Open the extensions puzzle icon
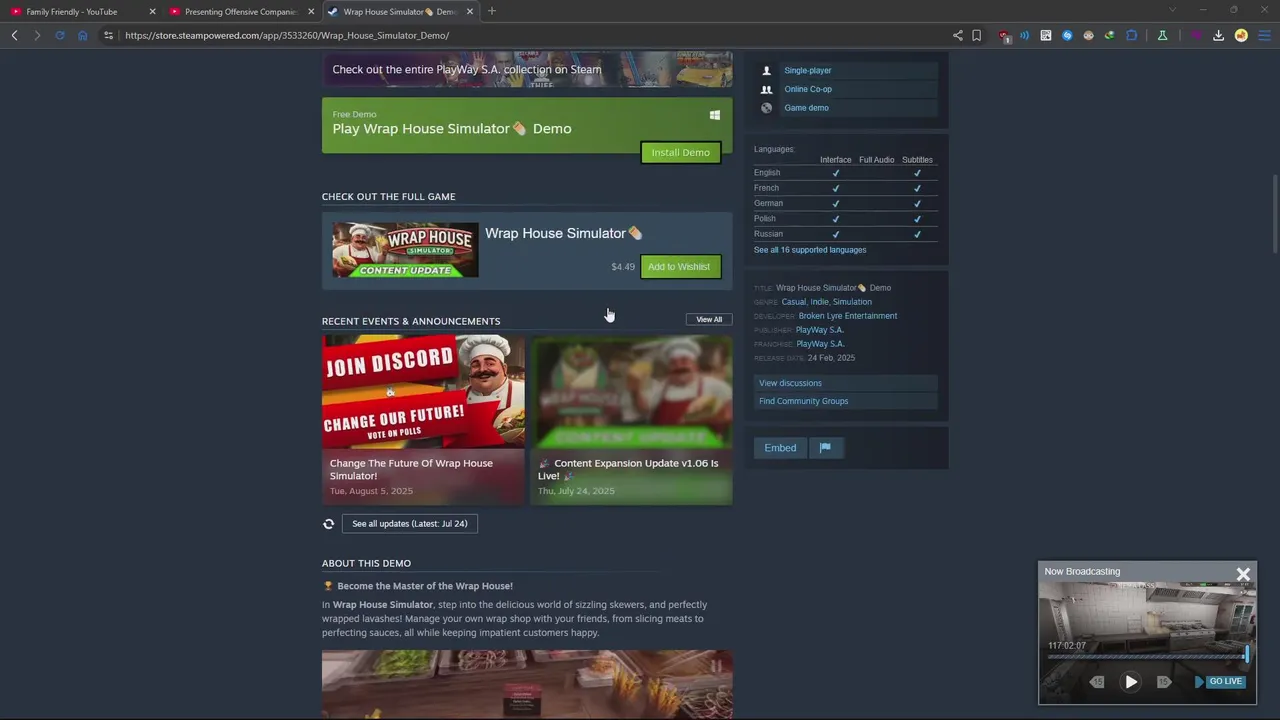This screenshot has height=720, width=1280. click(x=1132, y=35)
